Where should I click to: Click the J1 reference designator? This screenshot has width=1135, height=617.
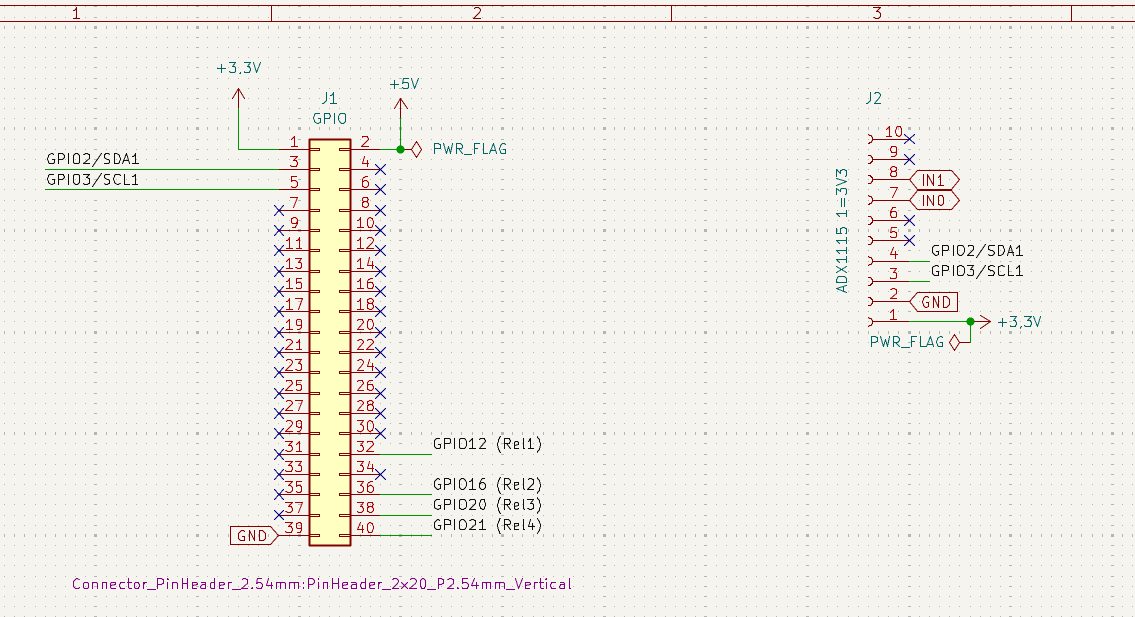click(x=329, y=98)
